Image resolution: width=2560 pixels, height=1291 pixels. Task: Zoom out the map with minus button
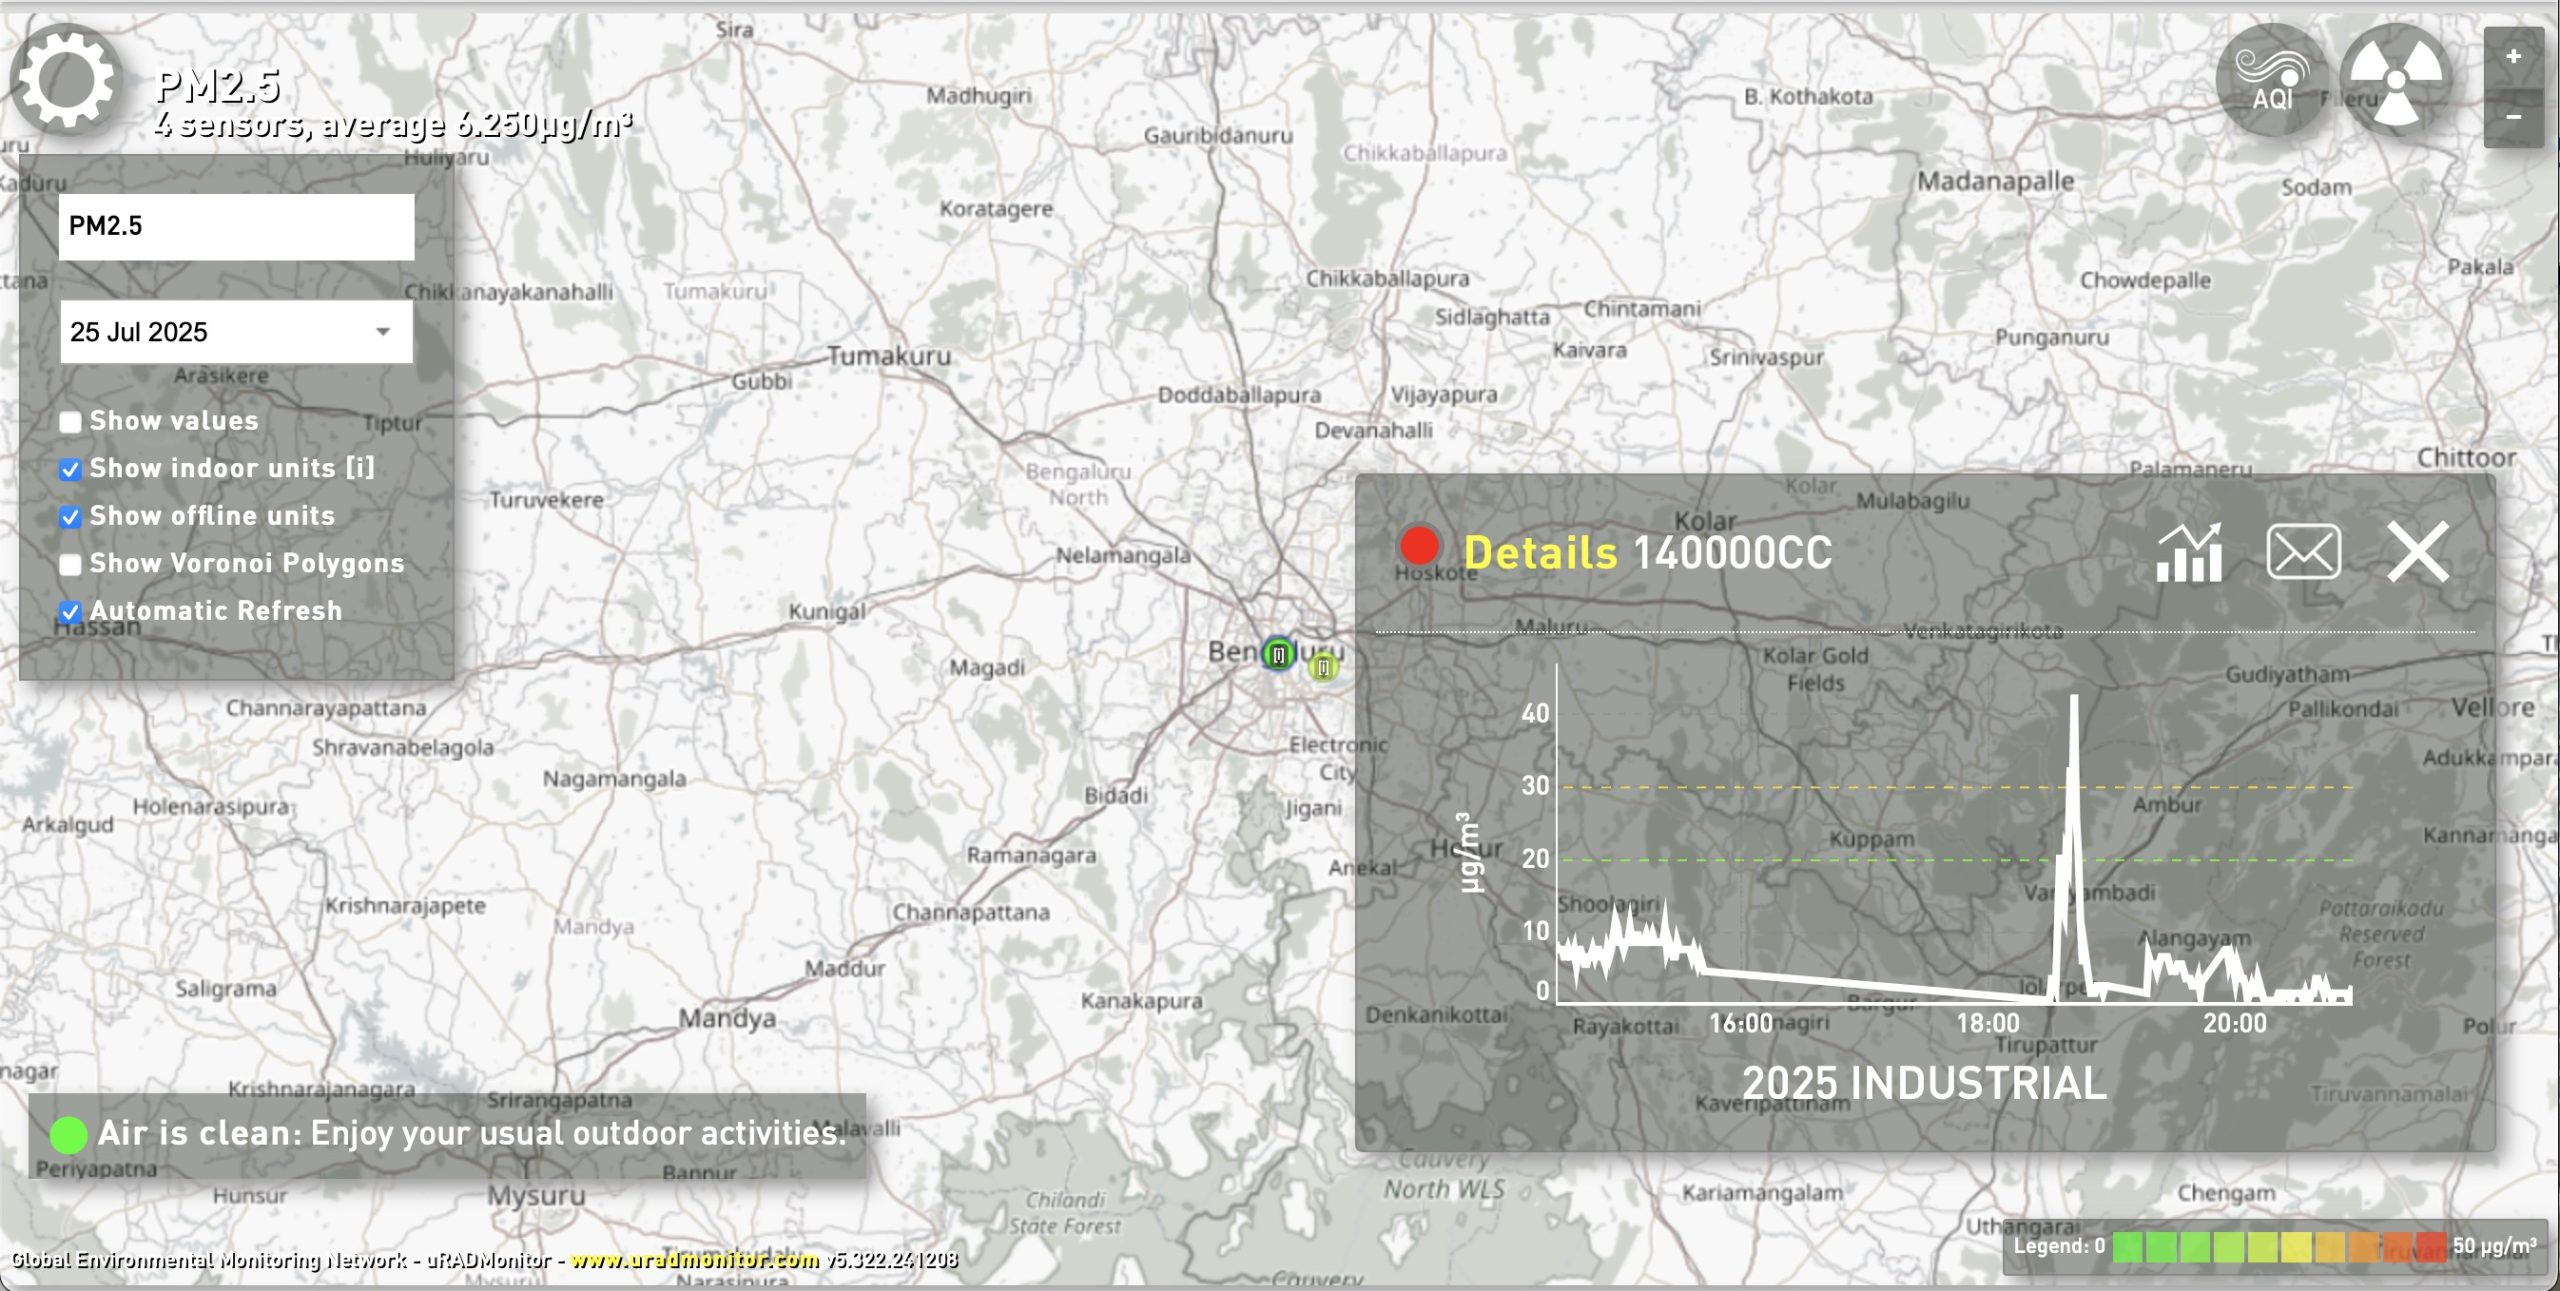pos(2514,118)
